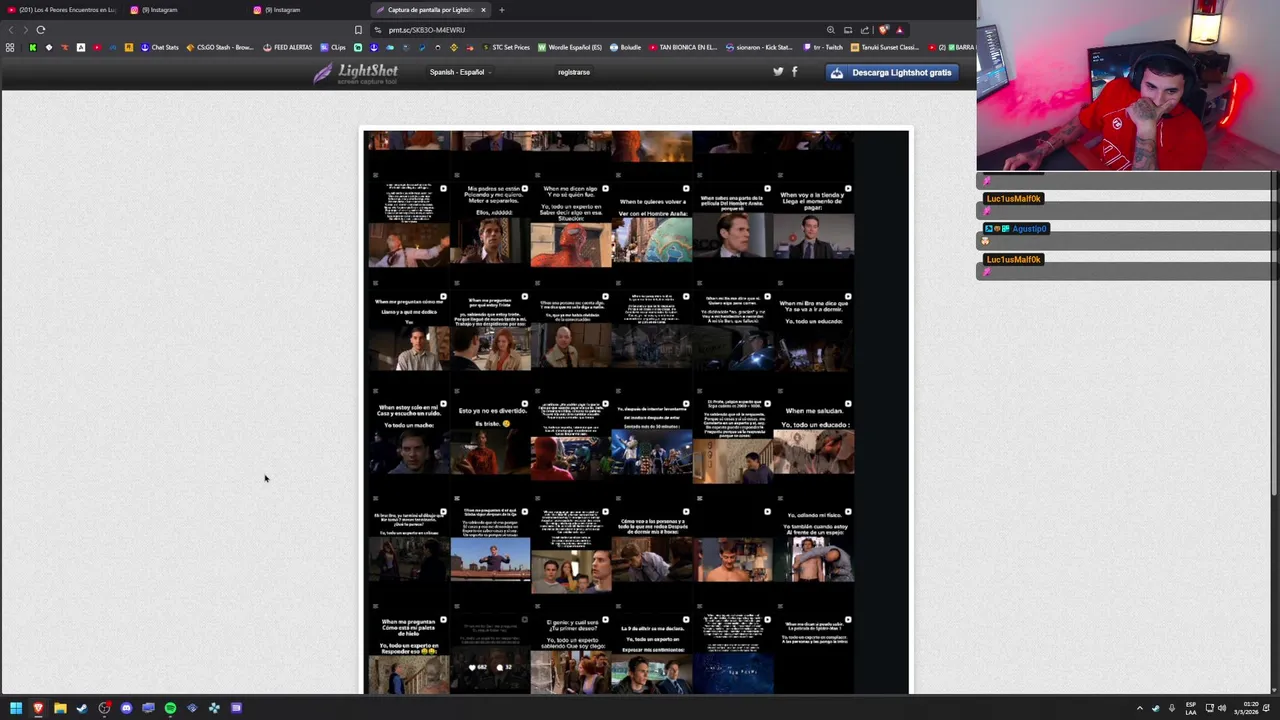Screen dimensions: 1280x720
Task: Open the YouTube tab about Peores Encuentros
Action: (x=62, y=10)
